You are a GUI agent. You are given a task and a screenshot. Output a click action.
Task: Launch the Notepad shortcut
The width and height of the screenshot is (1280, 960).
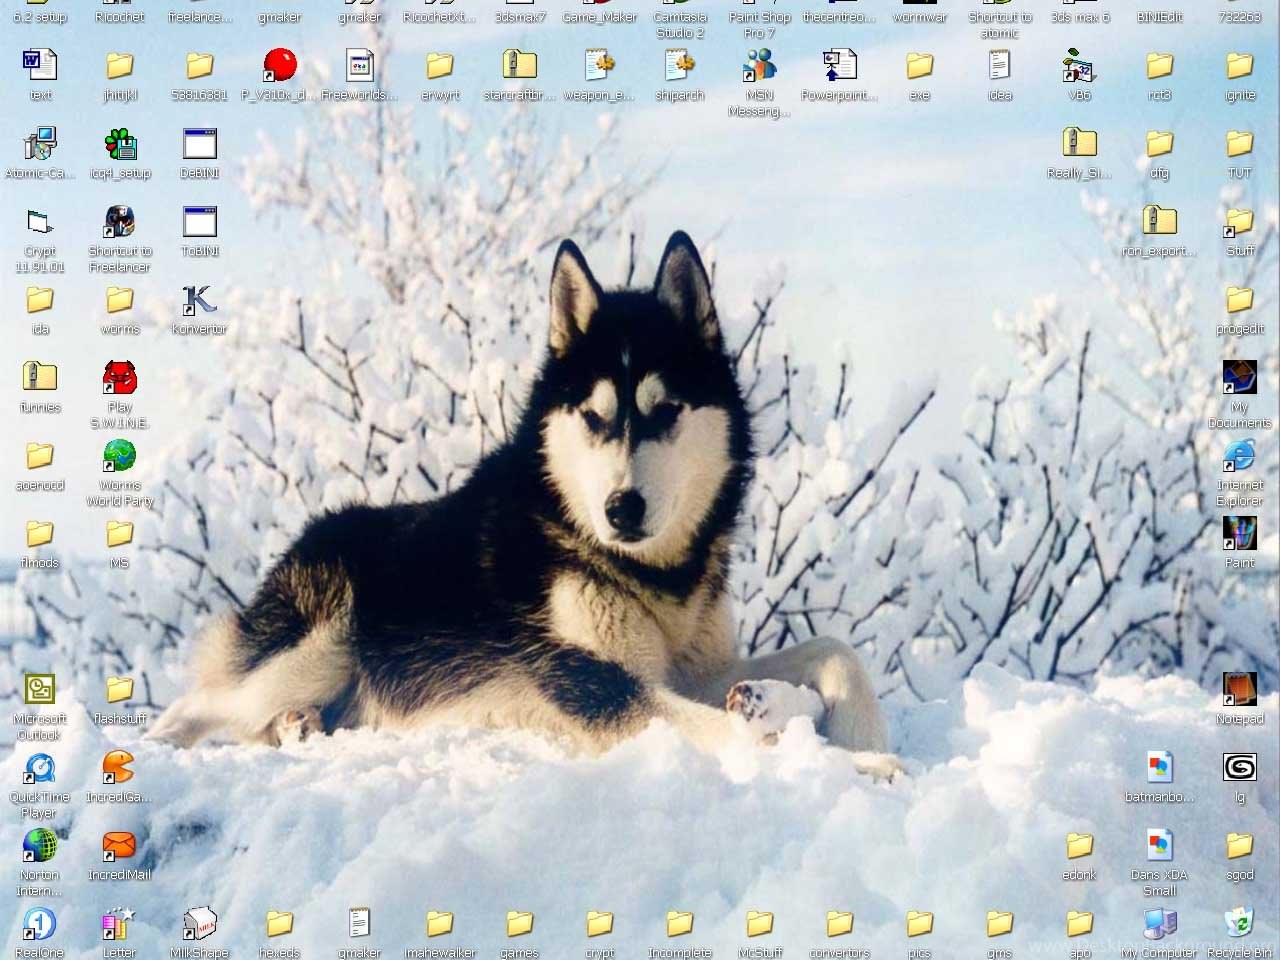coord(1240,690)
